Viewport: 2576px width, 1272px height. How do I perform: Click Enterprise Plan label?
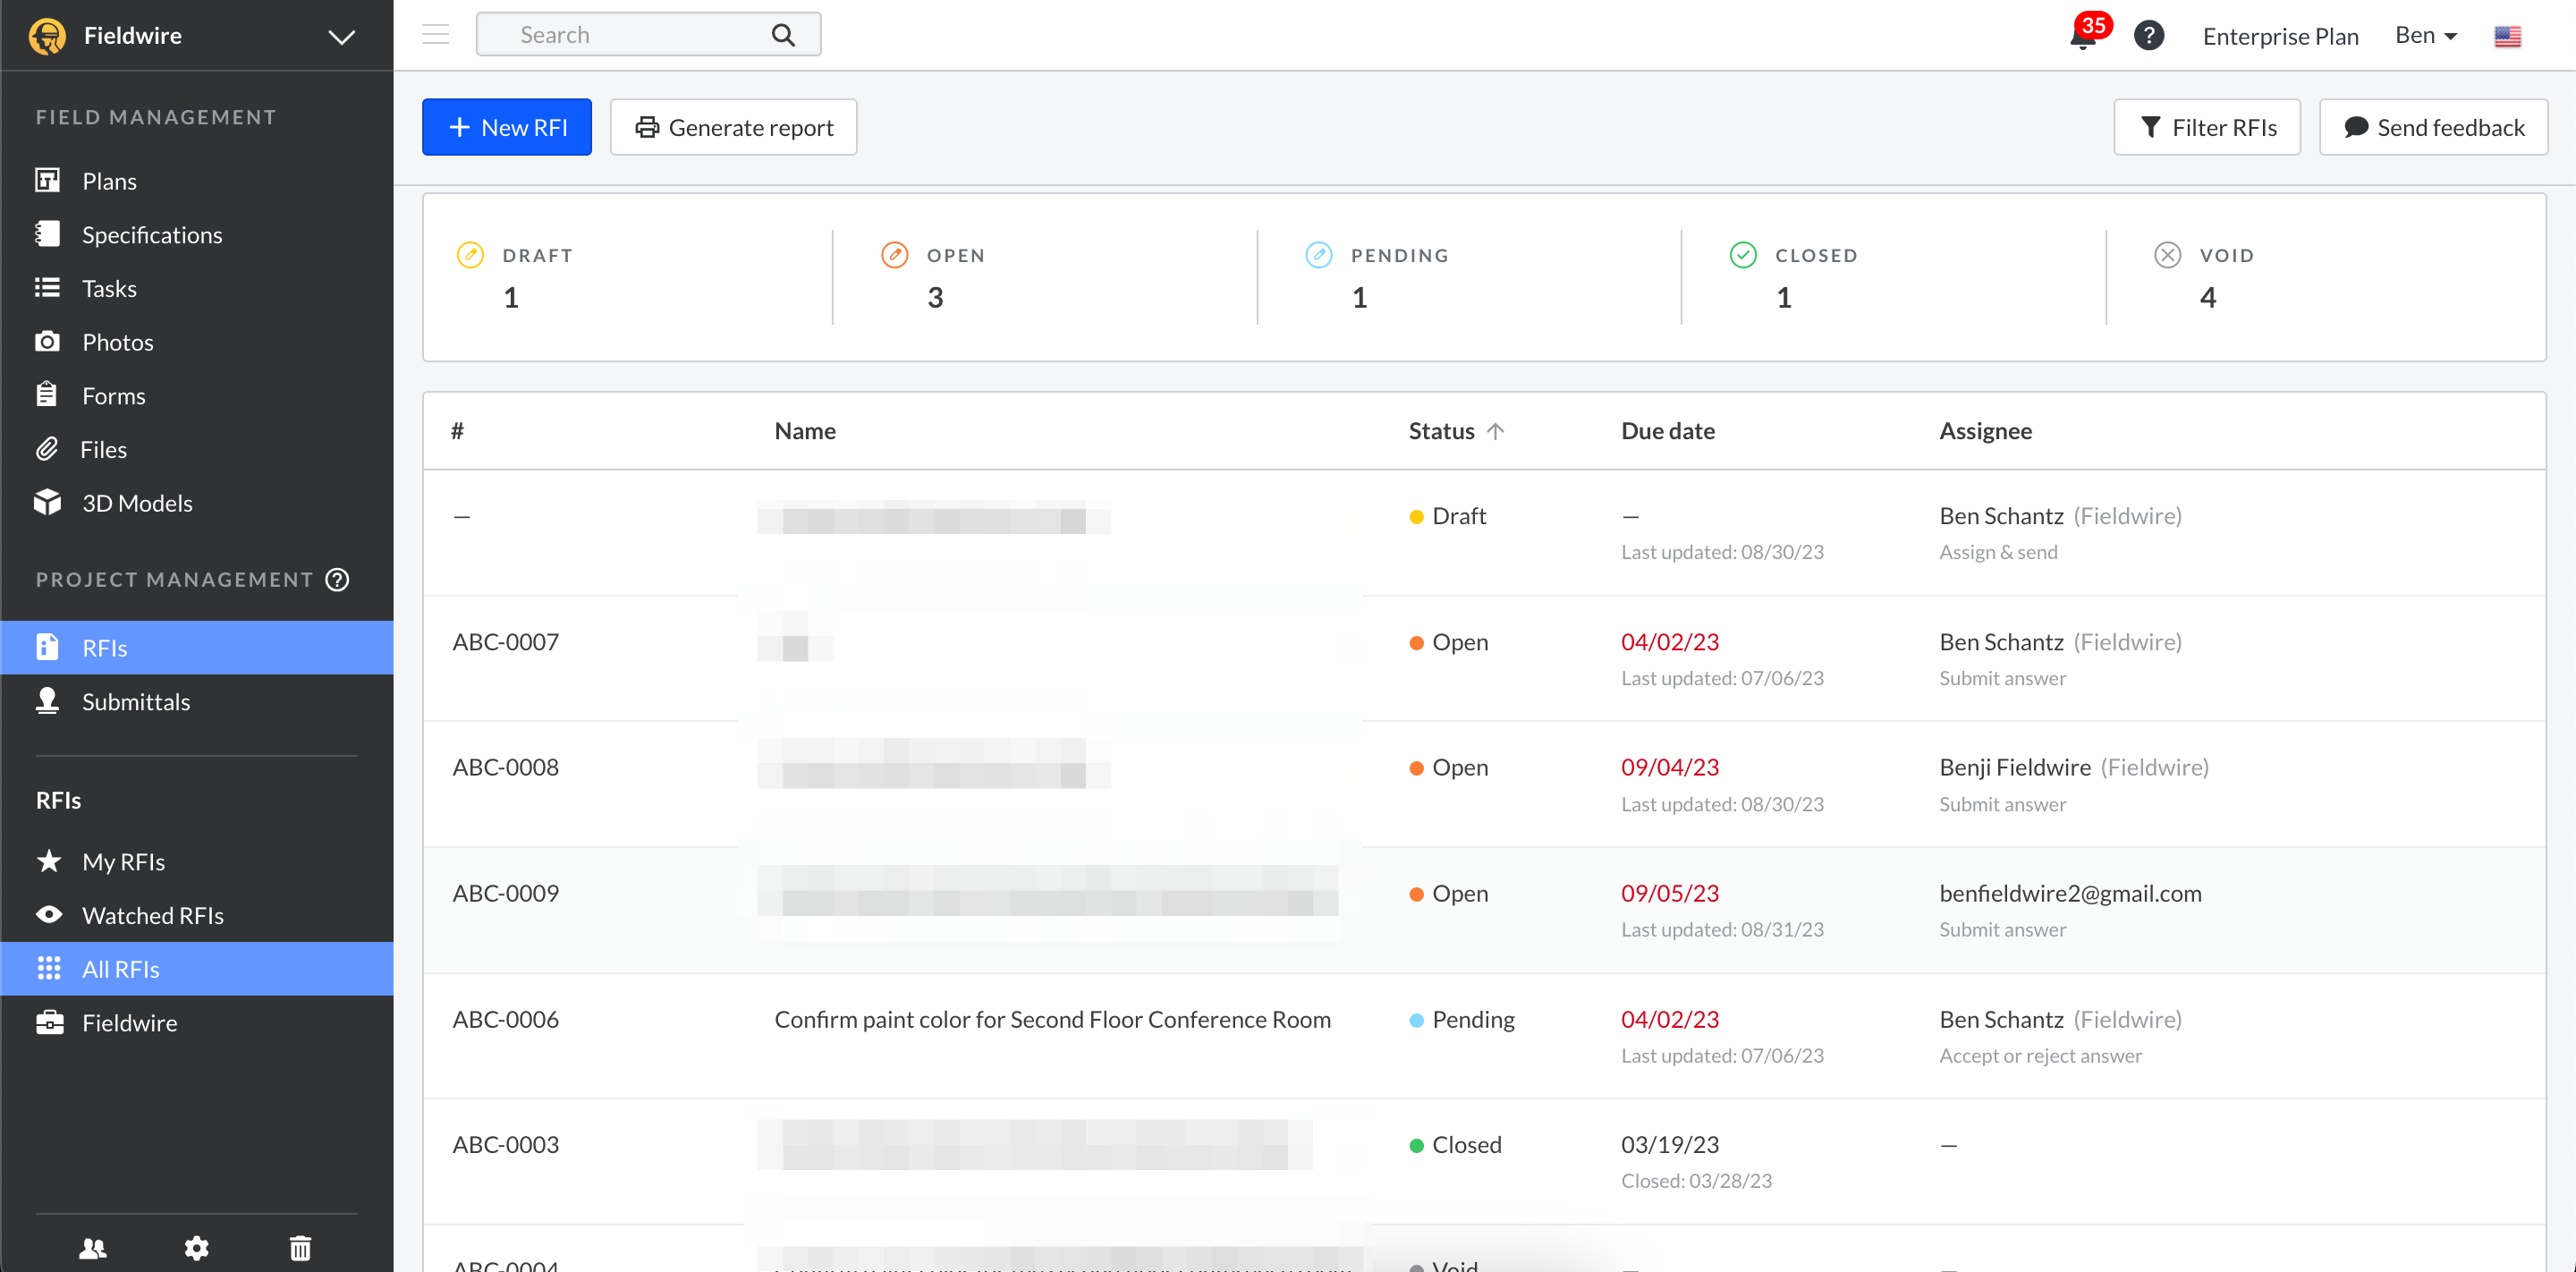click(2280, 36)
